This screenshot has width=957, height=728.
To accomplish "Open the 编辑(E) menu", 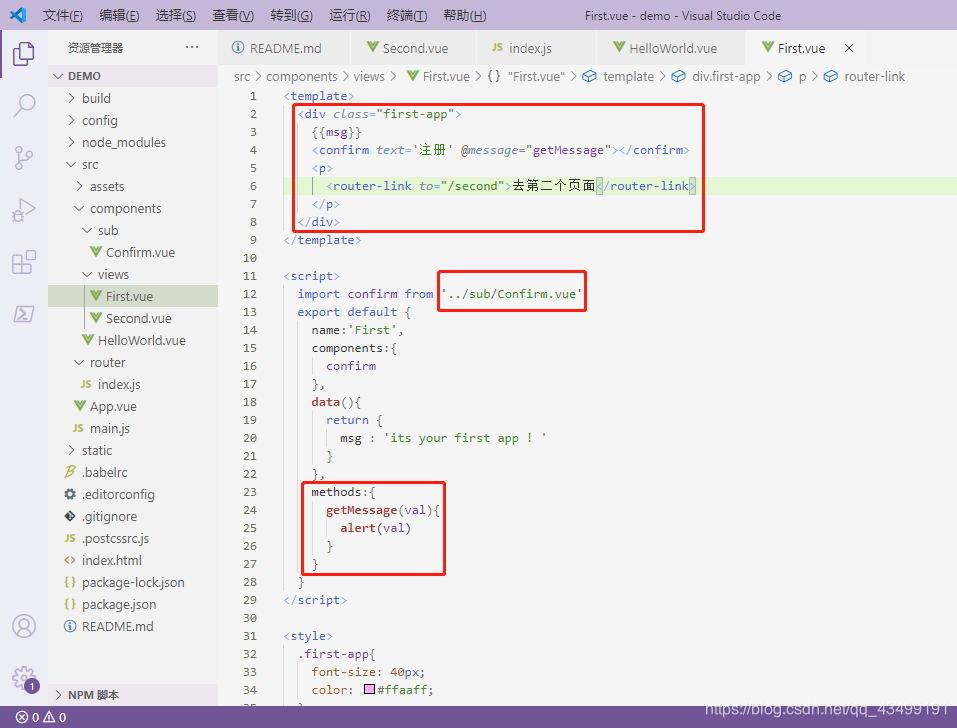I will tap(119, 15).
